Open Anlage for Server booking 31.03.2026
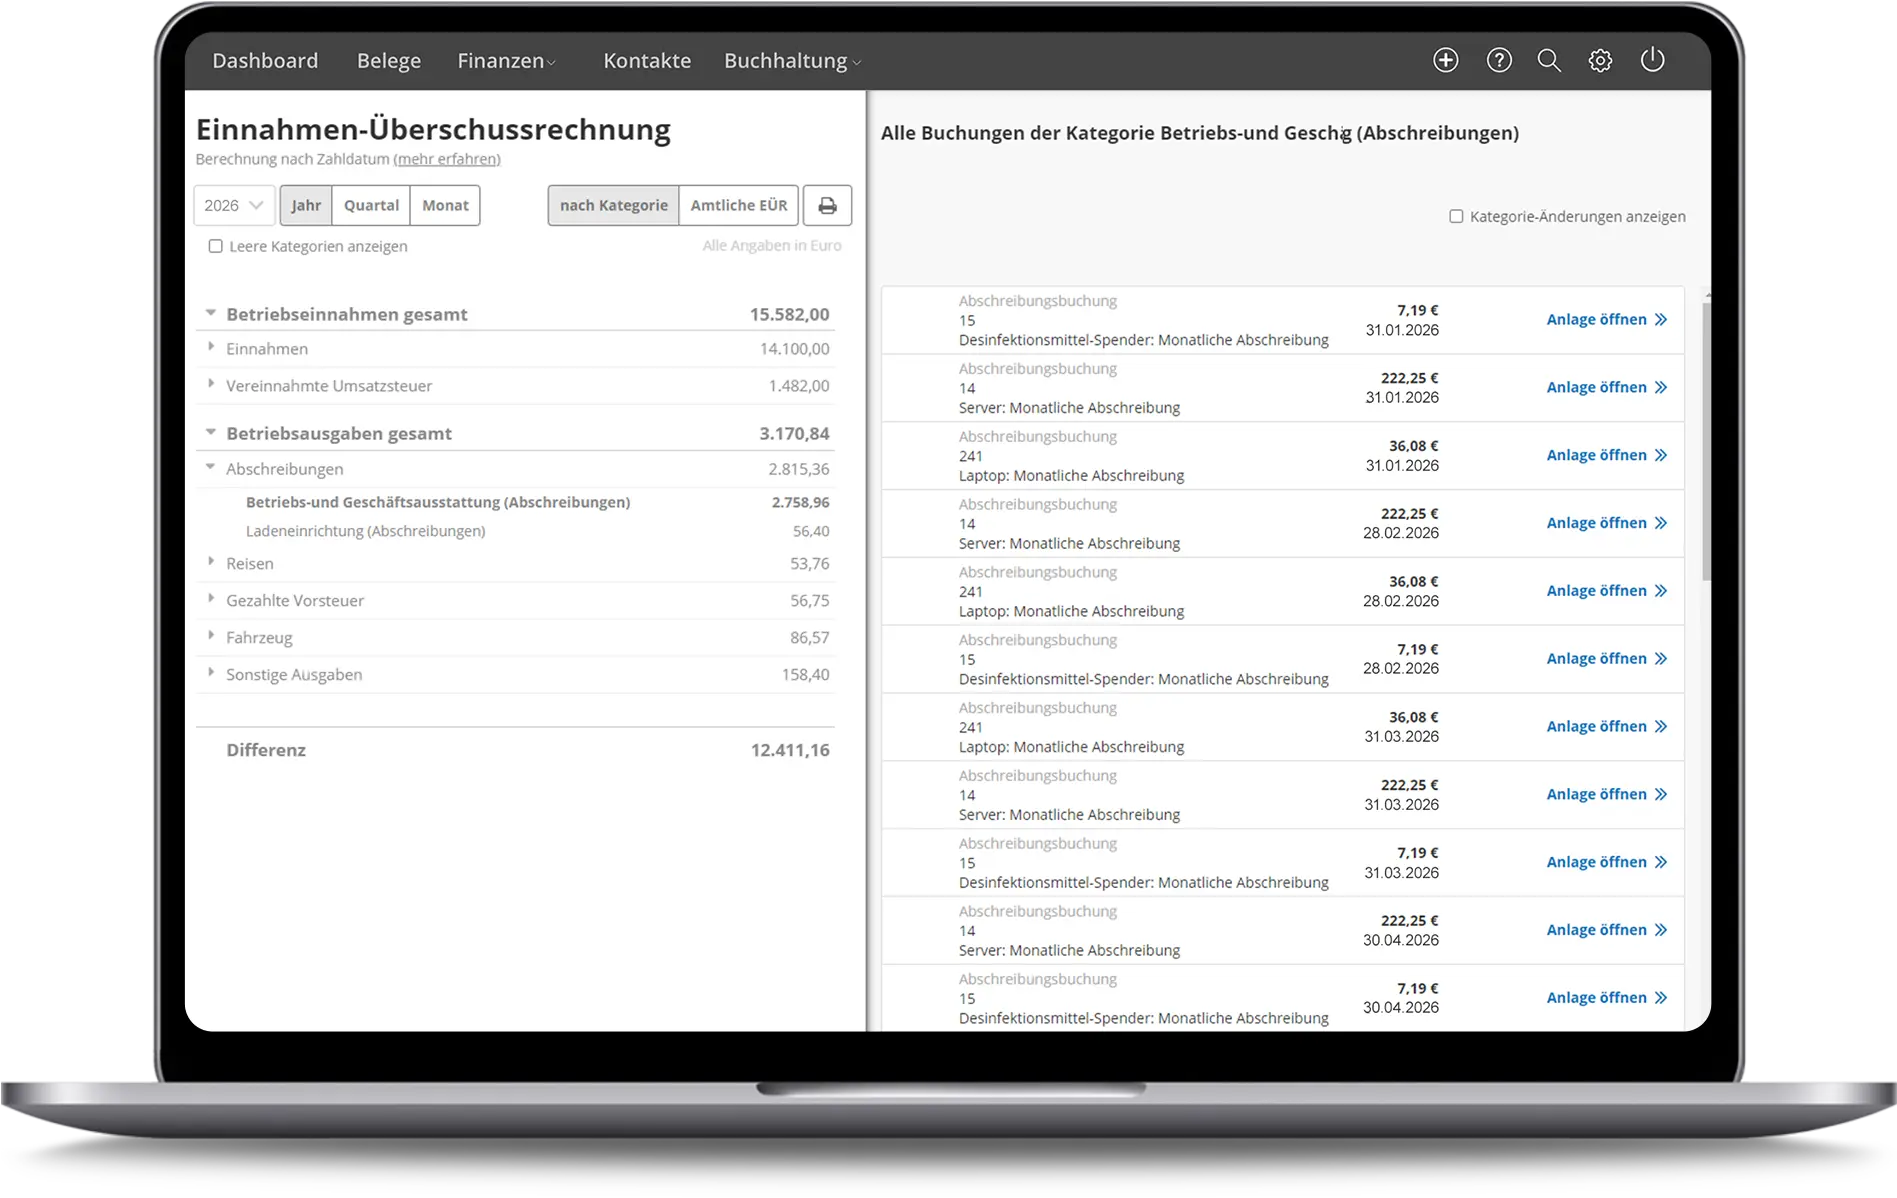 tap(1607, 794)
